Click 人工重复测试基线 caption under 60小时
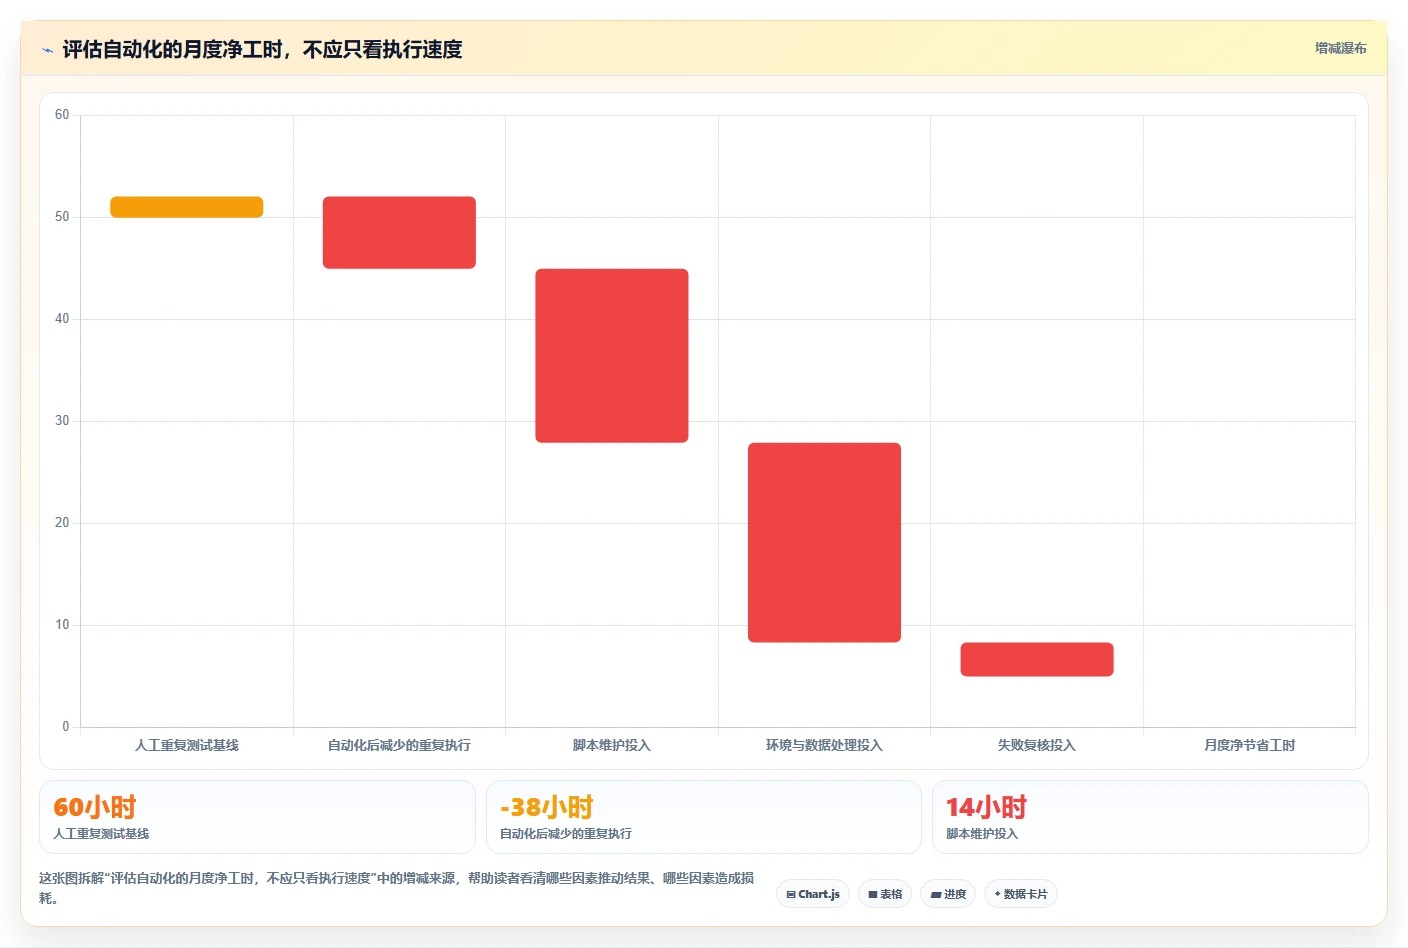 [101, 834]
